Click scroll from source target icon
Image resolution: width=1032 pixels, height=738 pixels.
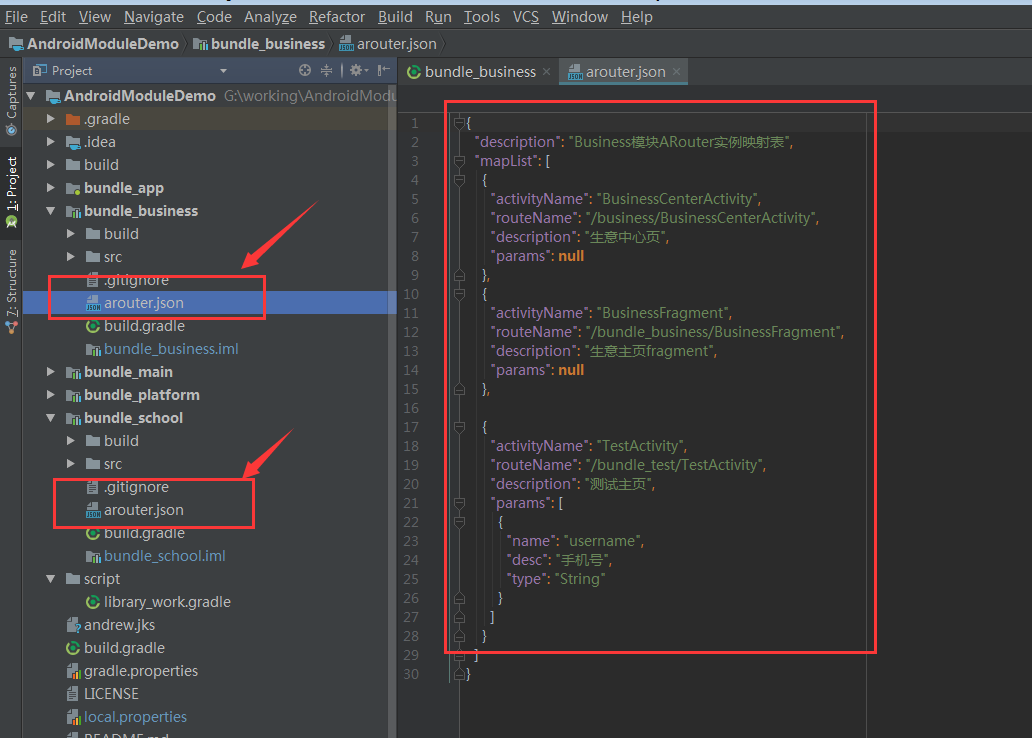click(304, 70)
